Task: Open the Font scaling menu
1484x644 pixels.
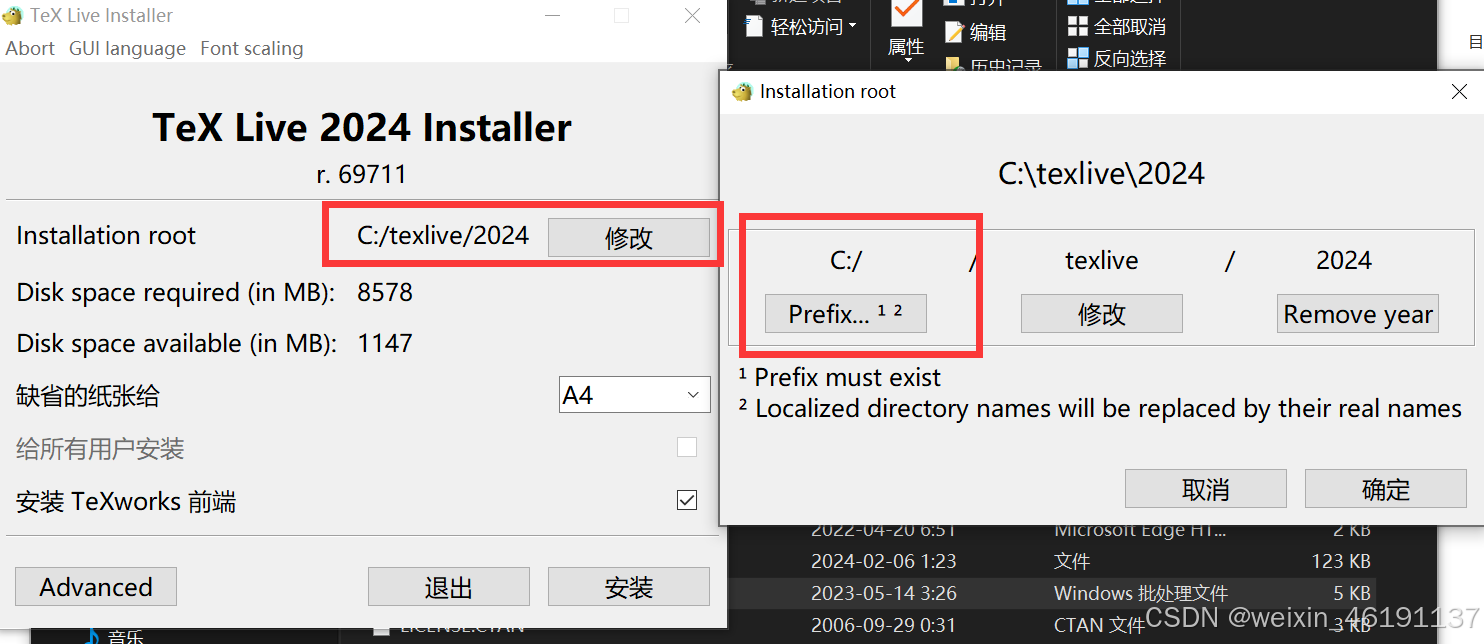Action: point(251,48)
